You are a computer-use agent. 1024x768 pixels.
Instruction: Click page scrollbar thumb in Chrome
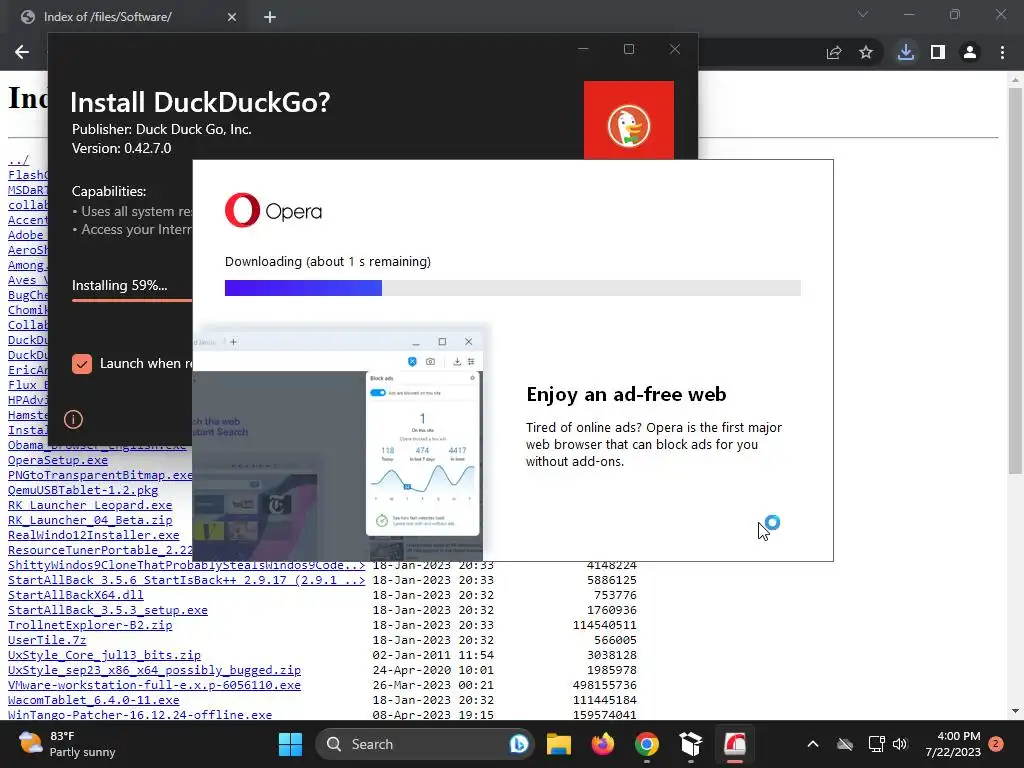tap(1015, 281)
